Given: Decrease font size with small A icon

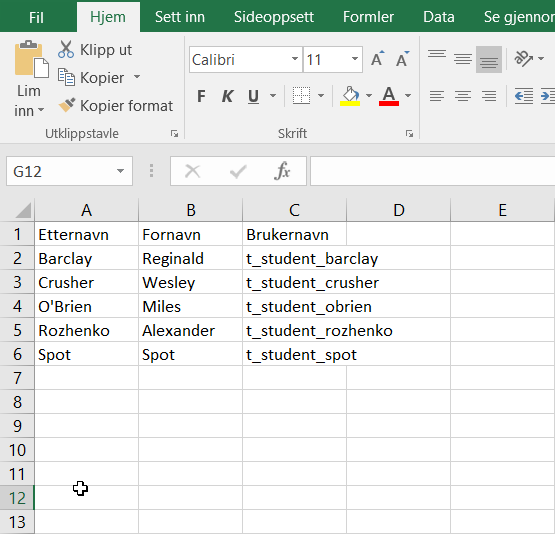Looking at the screenshot, I should [x=402, y=59].
